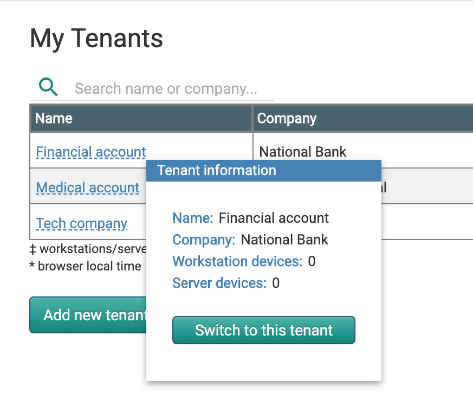
Task: Click the Name label in tenant popup
Action: tap(193, 218)
